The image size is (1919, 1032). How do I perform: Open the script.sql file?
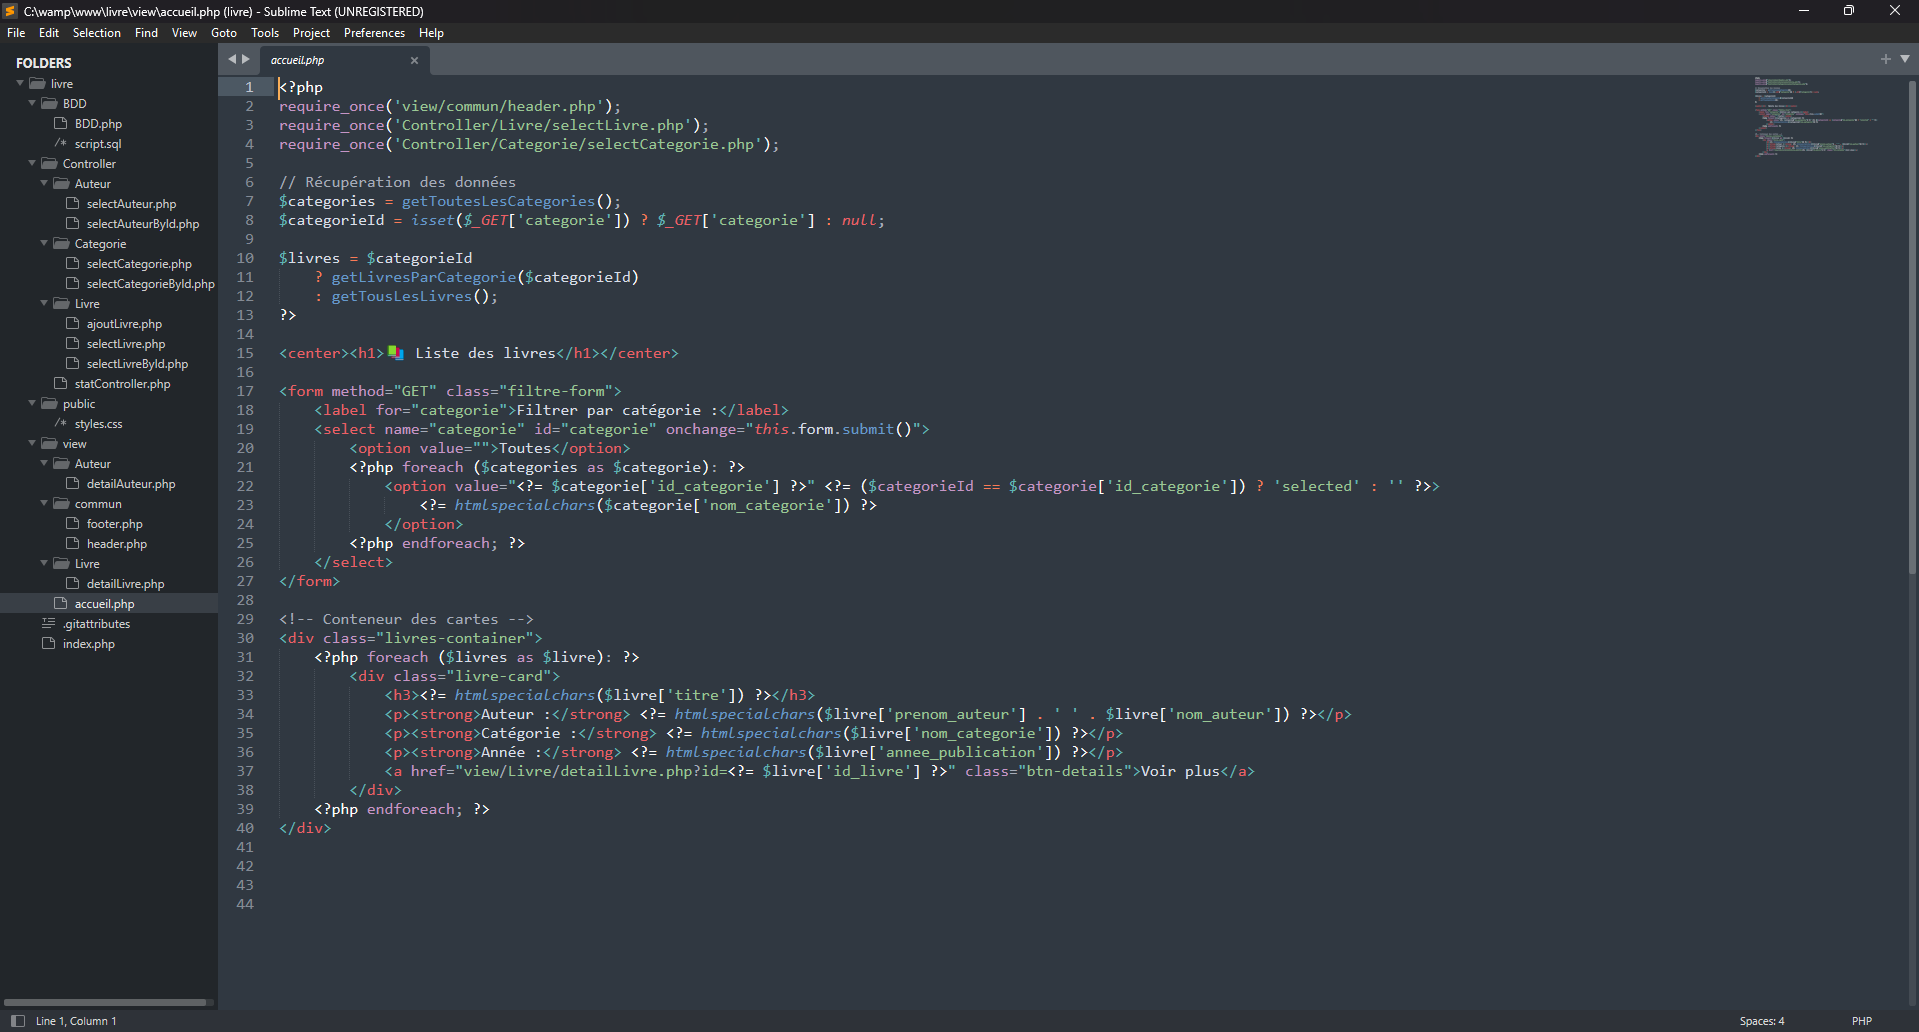click(x=97, y=144)
